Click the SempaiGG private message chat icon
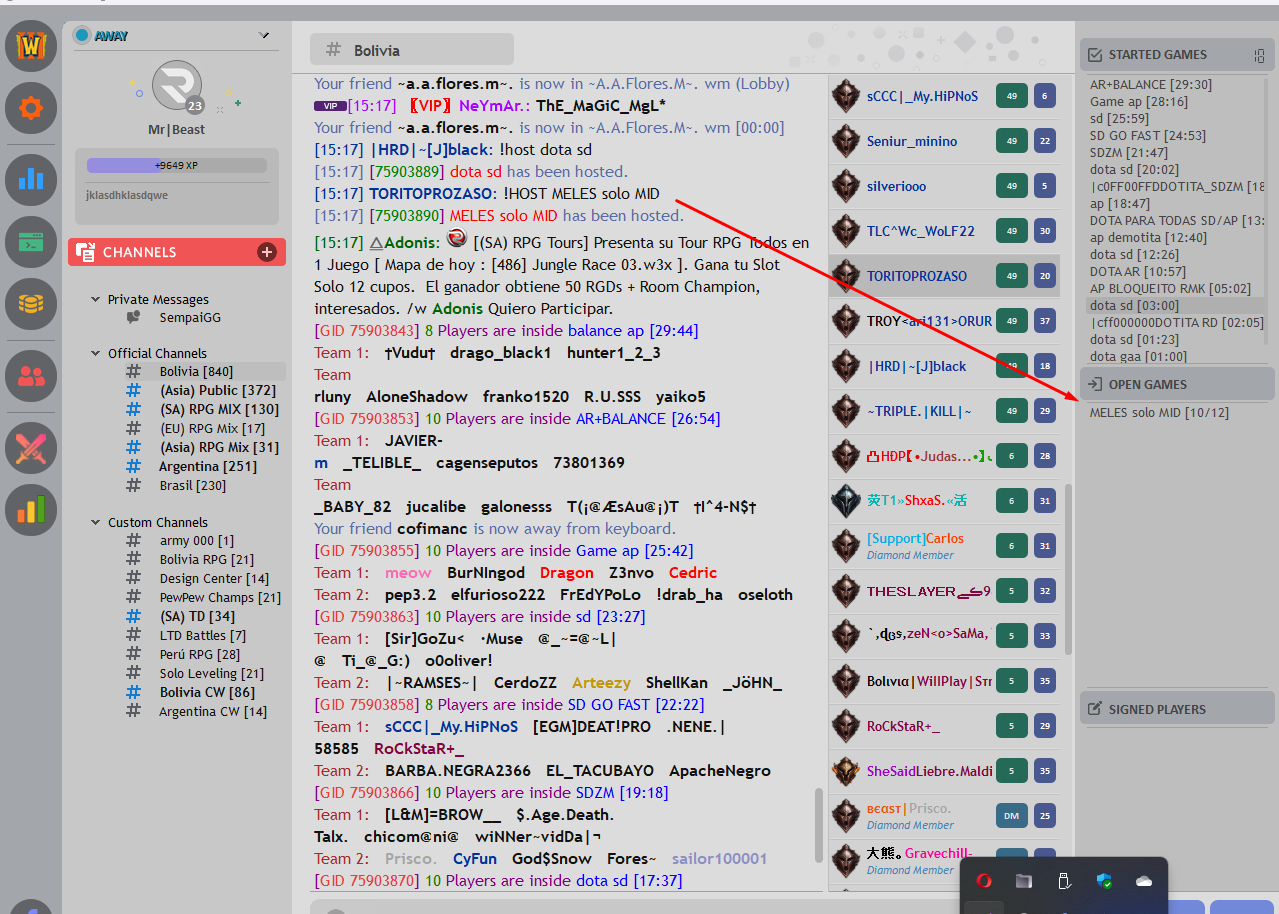Viewport: 1279px width, 914px height. click(133, 317)
